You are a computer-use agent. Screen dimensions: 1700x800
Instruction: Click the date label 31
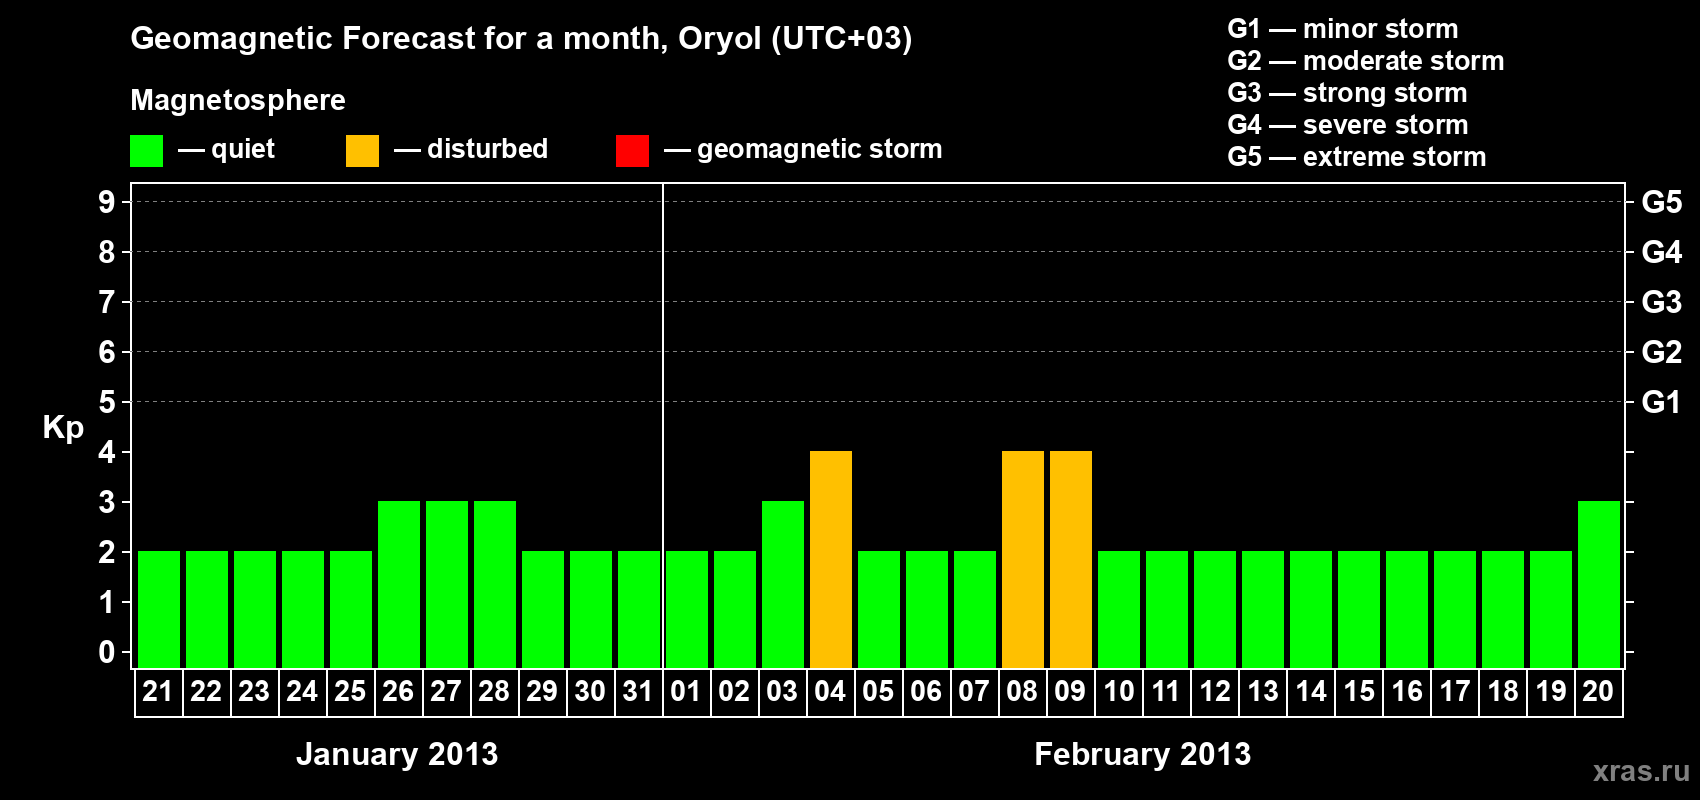(x=638, y=691)
